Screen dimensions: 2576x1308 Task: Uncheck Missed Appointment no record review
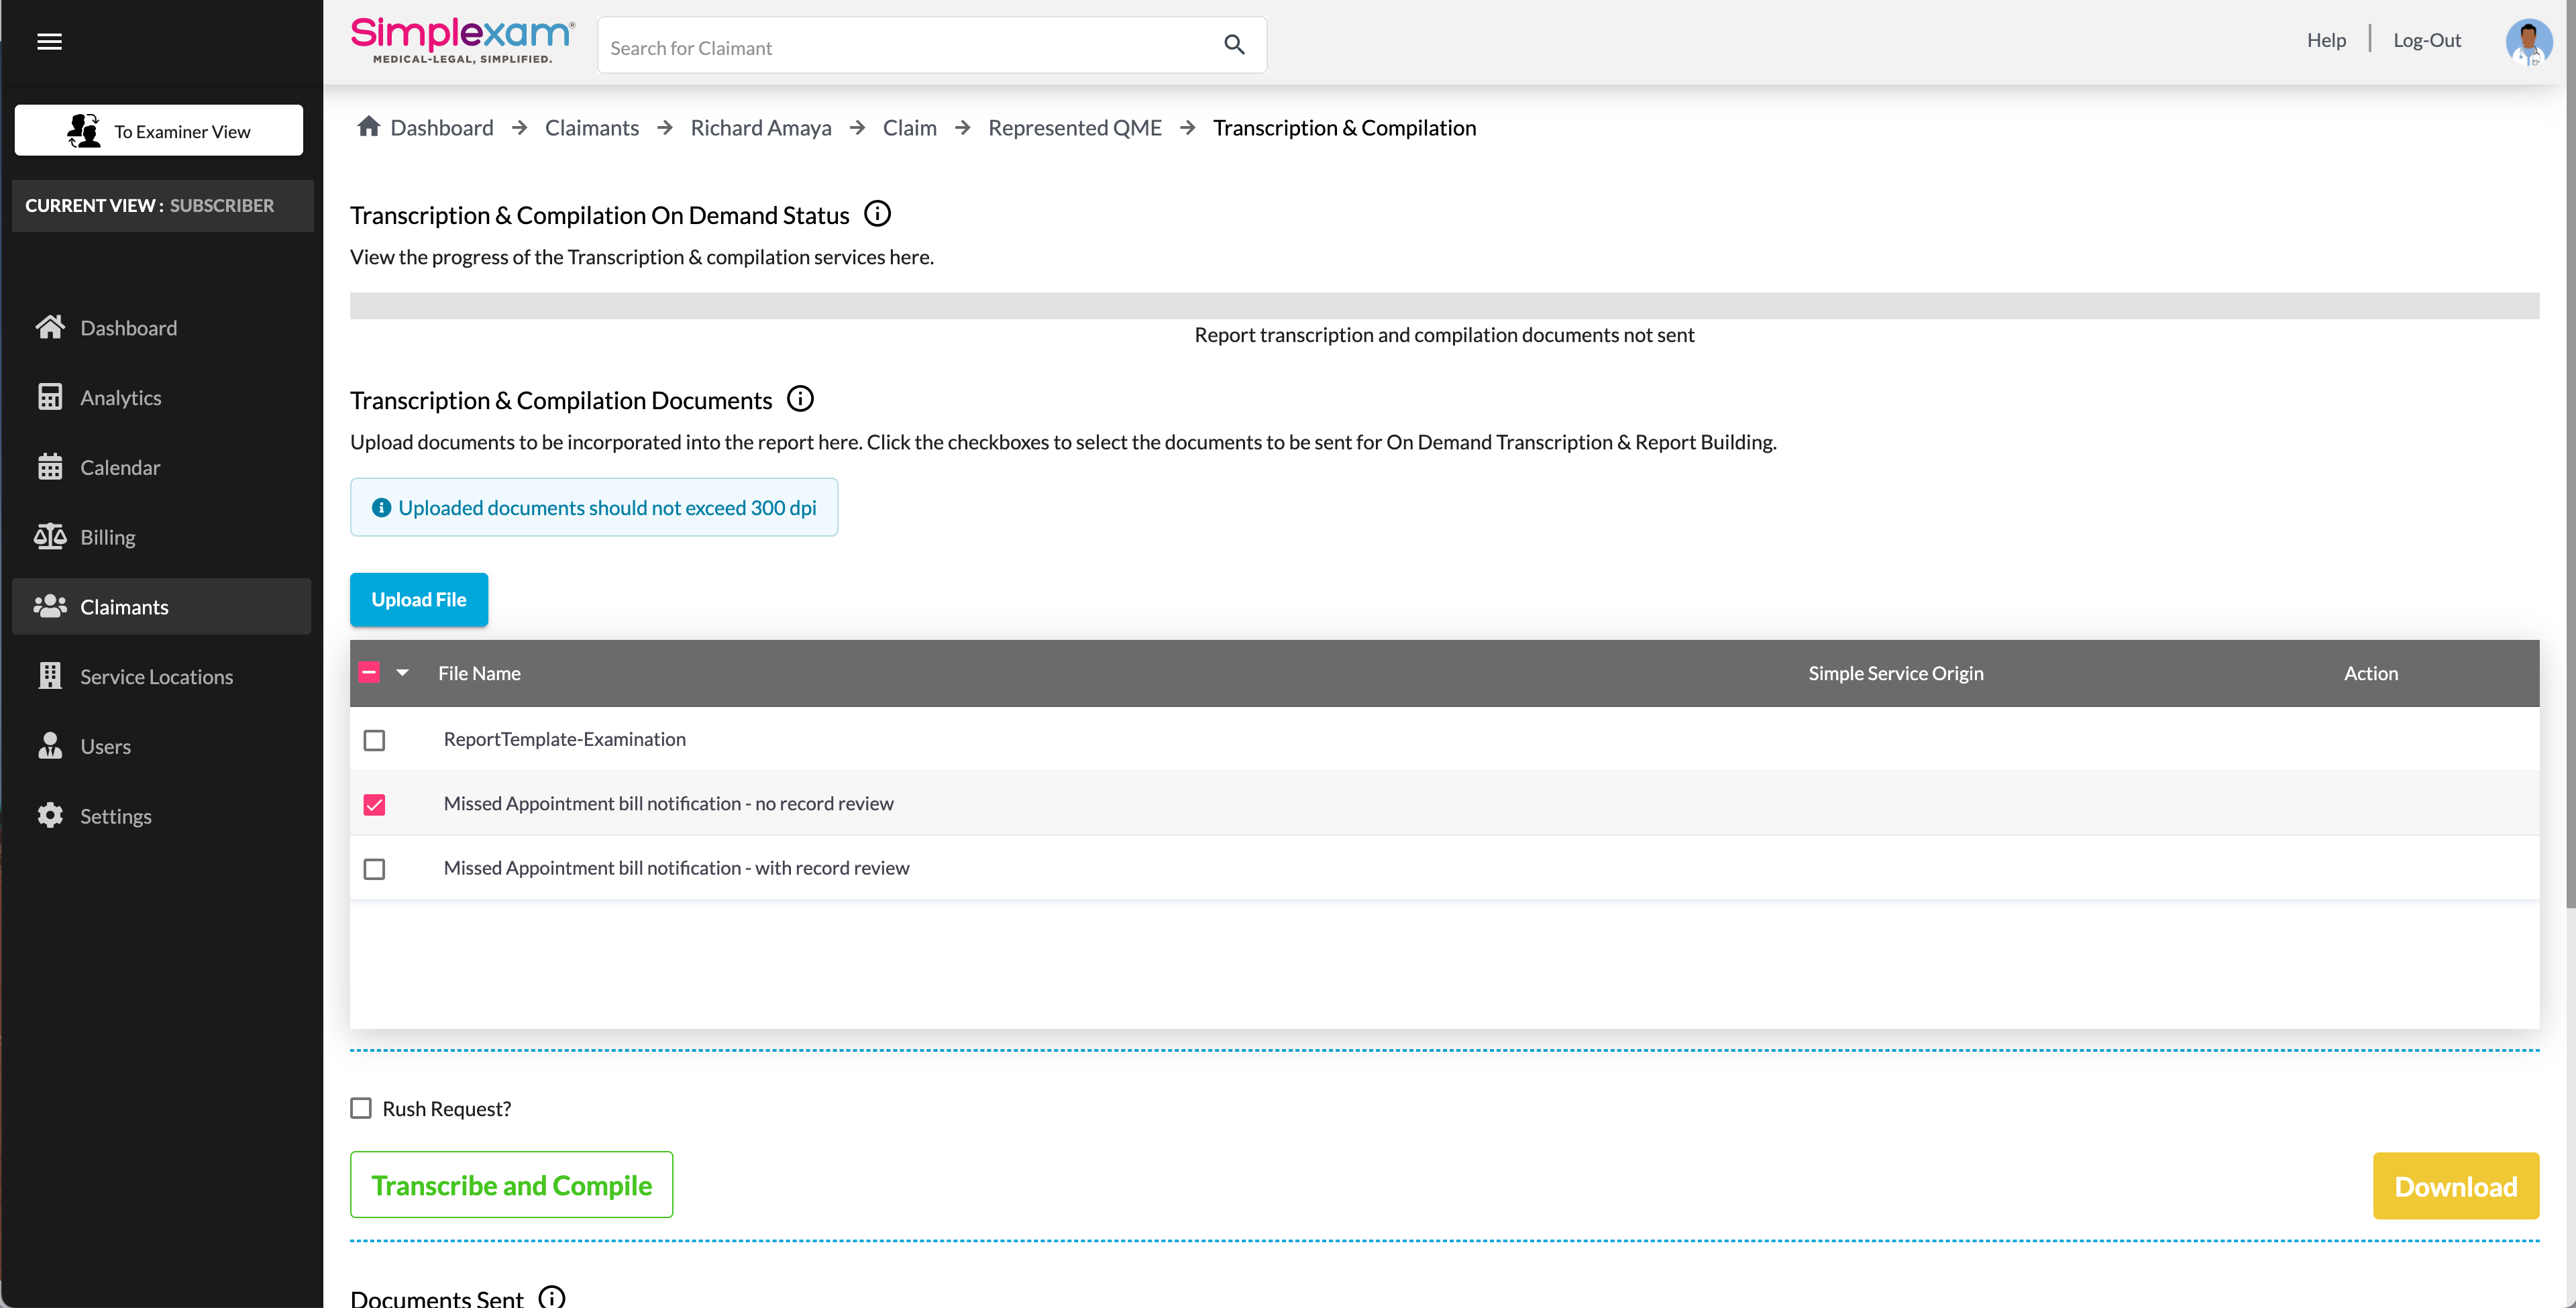pyautogui.click(x=374, y=804)
